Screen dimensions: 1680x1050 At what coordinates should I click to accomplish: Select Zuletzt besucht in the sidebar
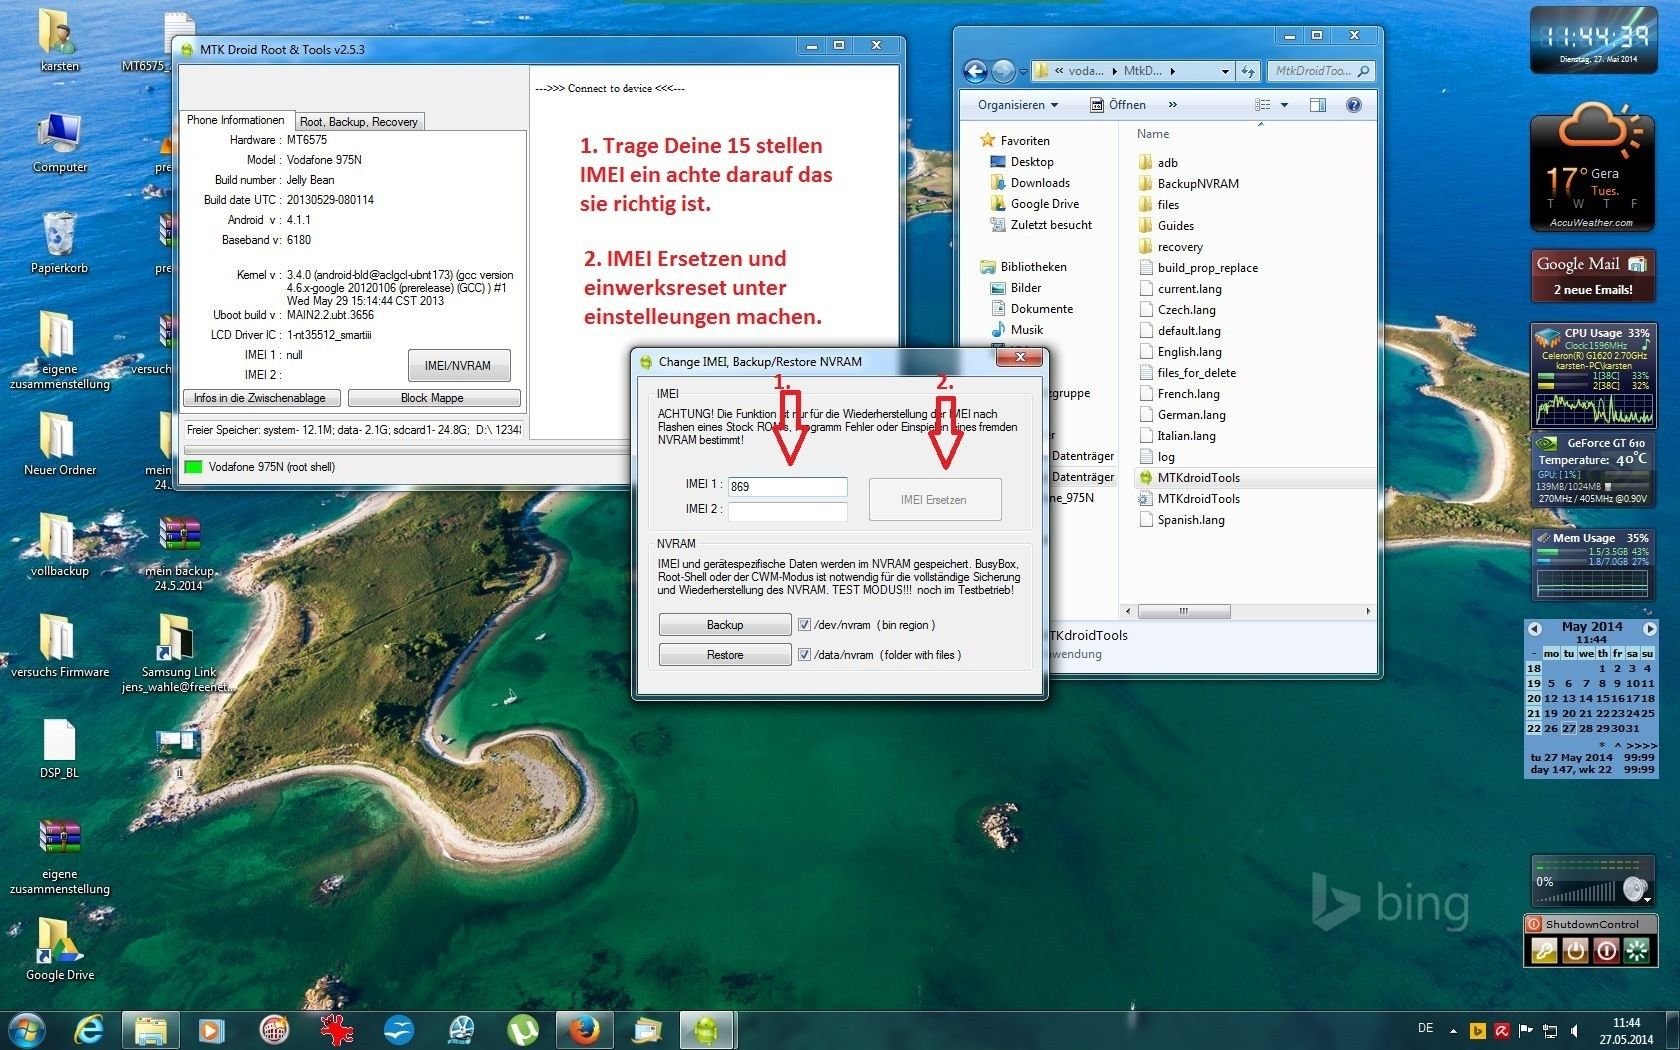click(1051, 225)
